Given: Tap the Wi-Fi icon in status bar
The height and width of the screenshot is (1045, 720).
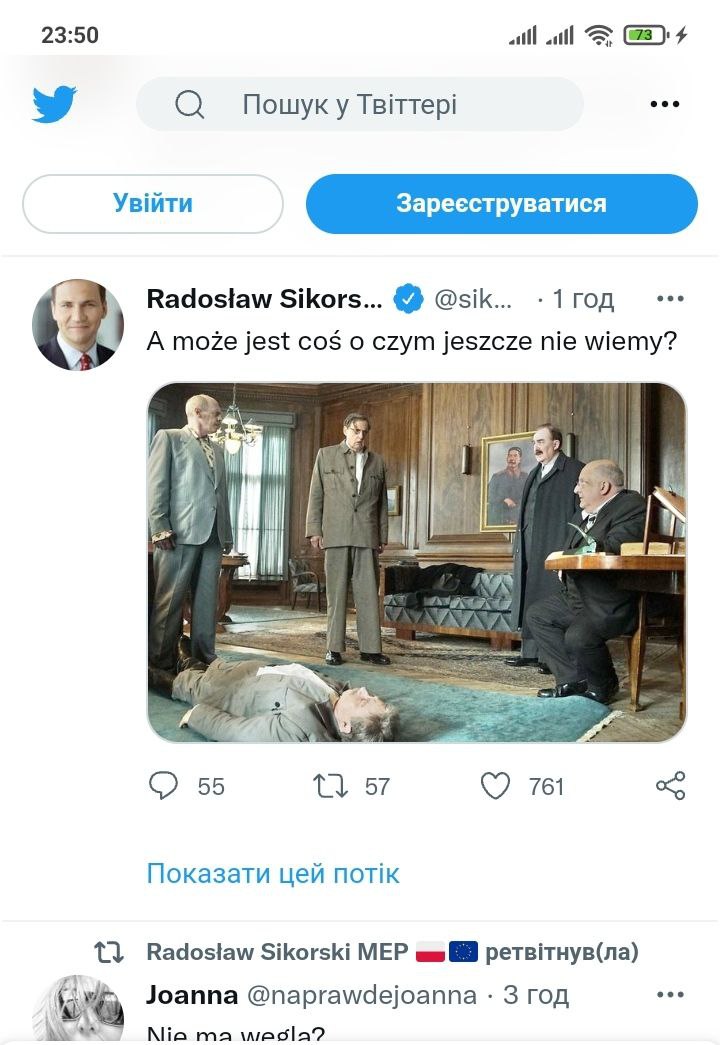Looking at the screenshot, I should (x=599, y=35).
